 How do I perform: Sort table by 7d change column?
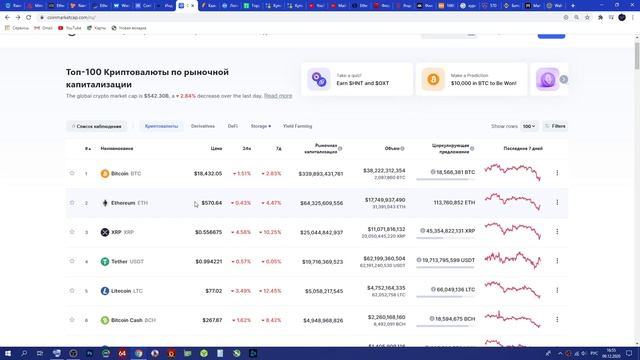(x=278, y=149)
